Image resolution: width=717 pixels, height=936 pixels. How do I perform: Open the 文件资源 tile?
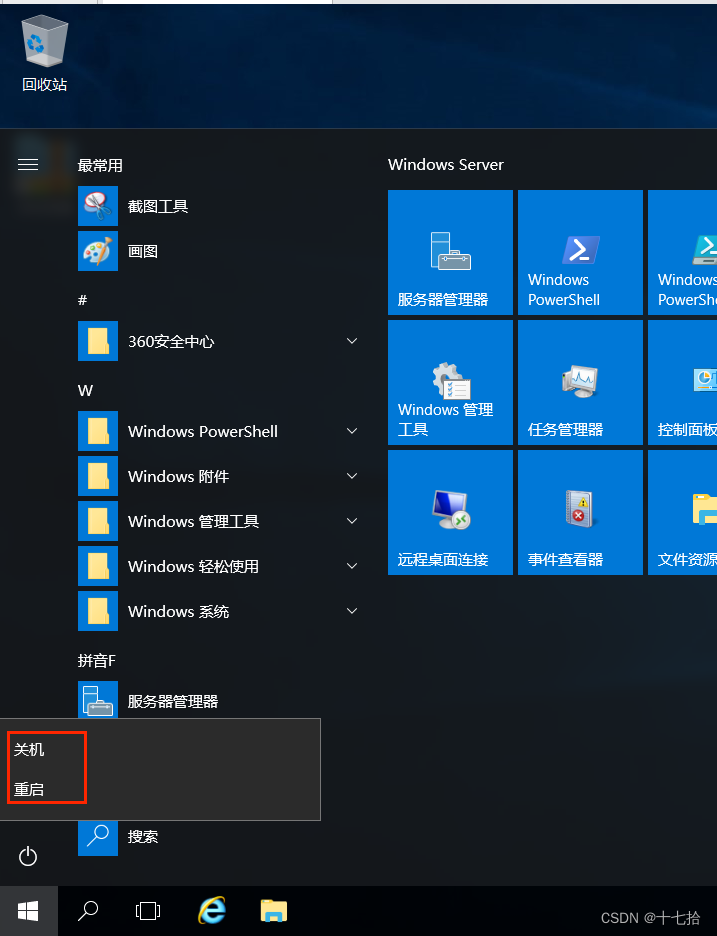pos(682,513)
